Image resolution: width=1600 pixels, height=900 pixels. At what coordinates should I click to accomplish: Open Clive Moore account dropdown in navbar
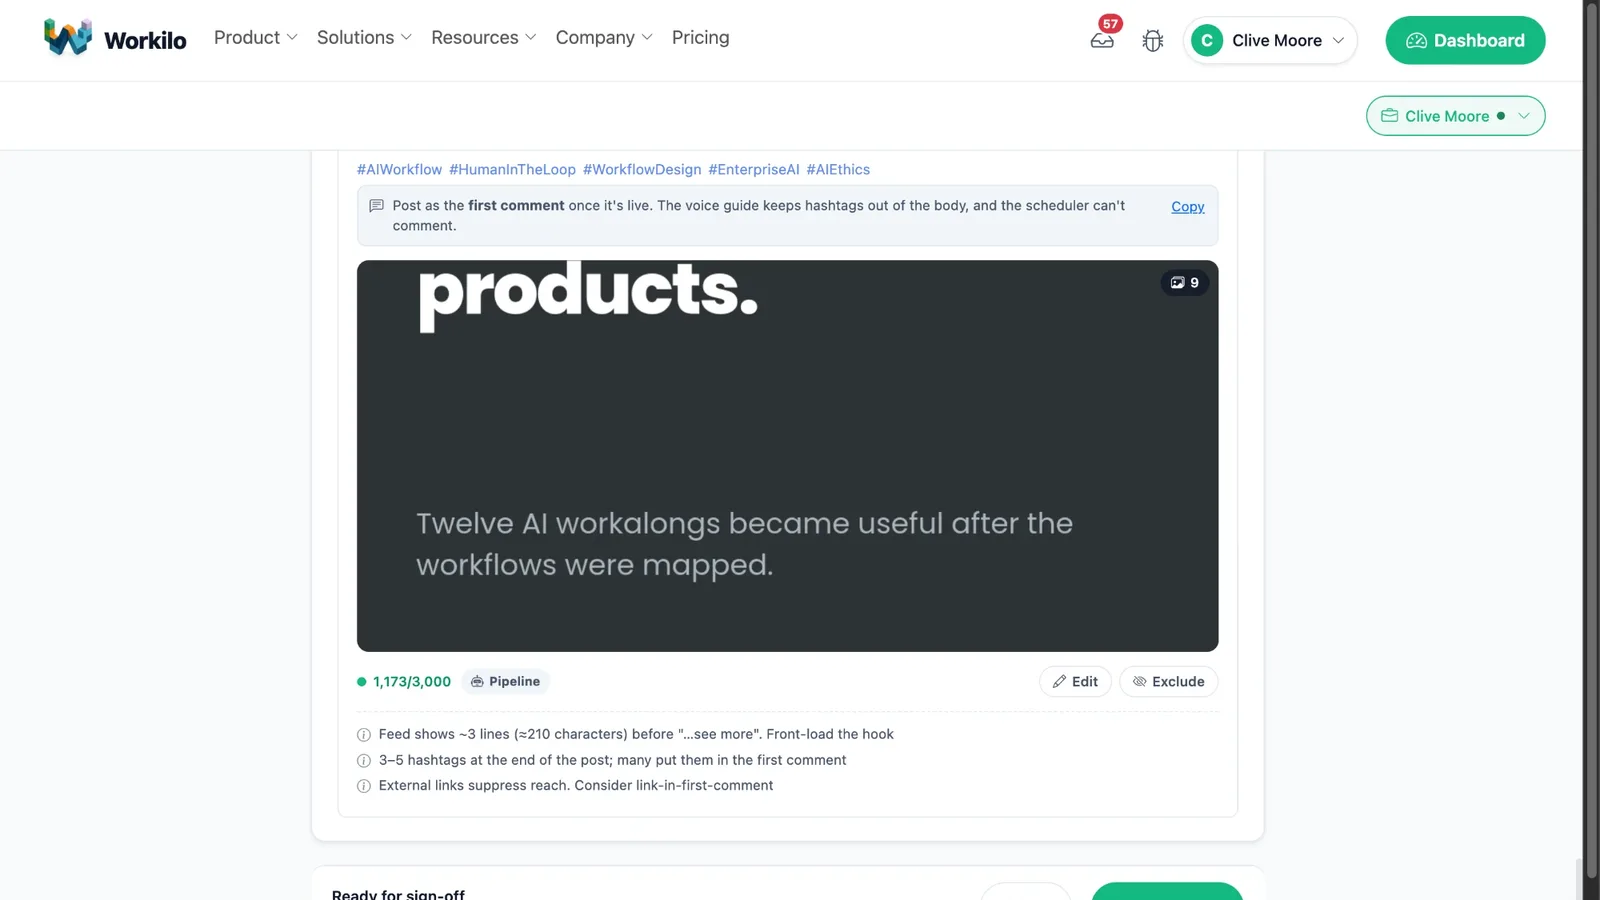pyautogui.click(x=1270, y=41)
